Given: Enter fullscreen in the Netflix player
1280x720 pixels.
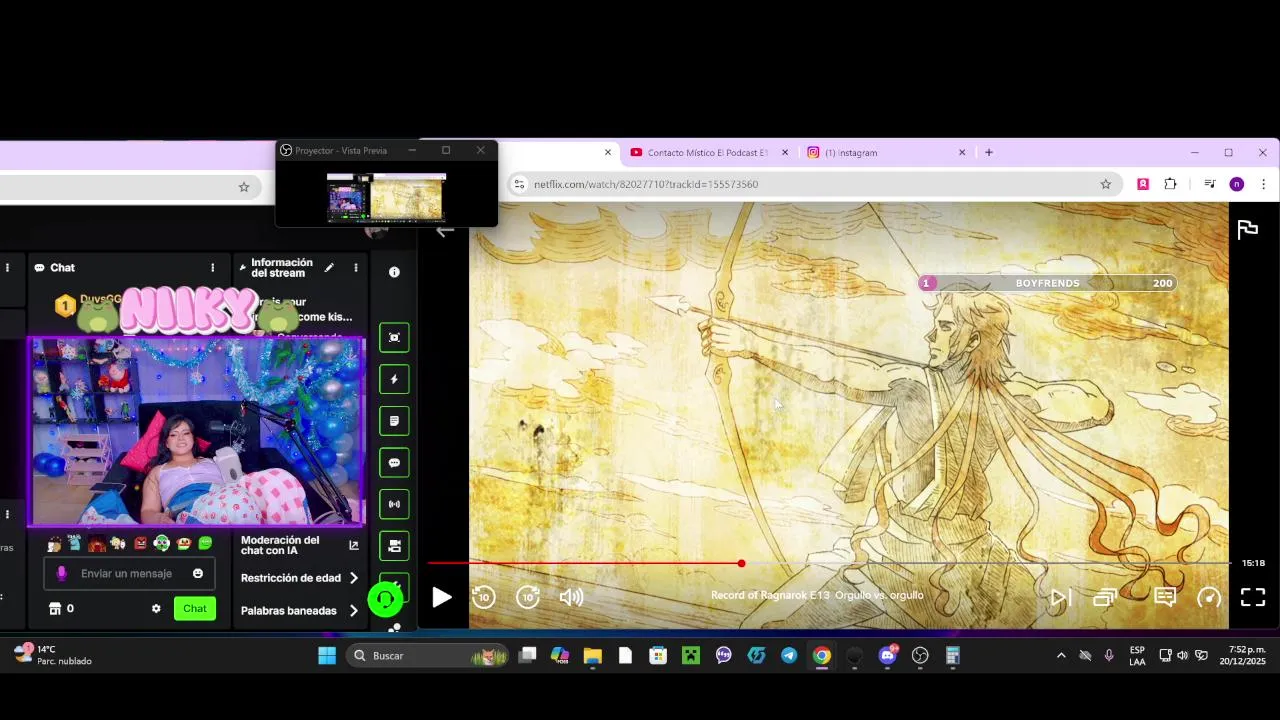Looking at the screenshot, I should coord(1253,597).
